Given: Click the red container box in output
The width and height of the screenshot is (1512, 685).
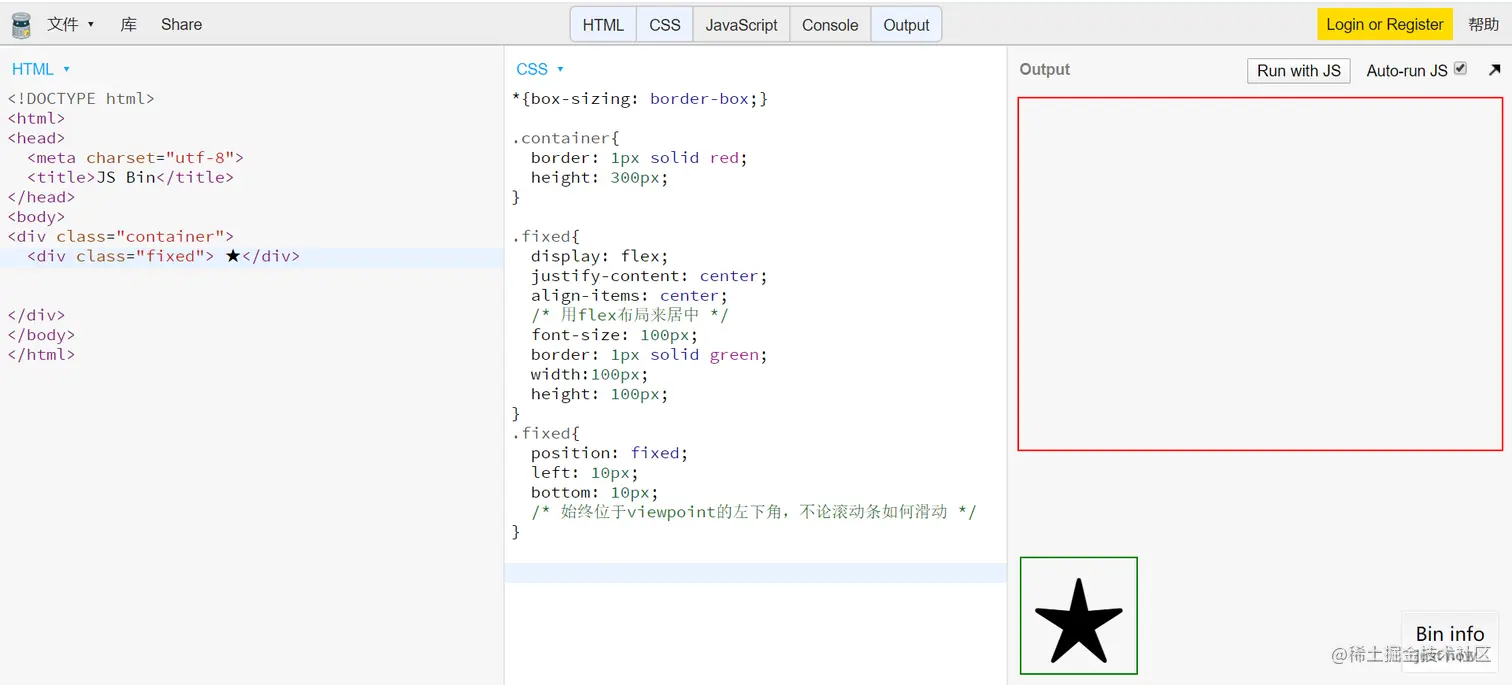Looking at the screenshot, I should coord(1260,274).
